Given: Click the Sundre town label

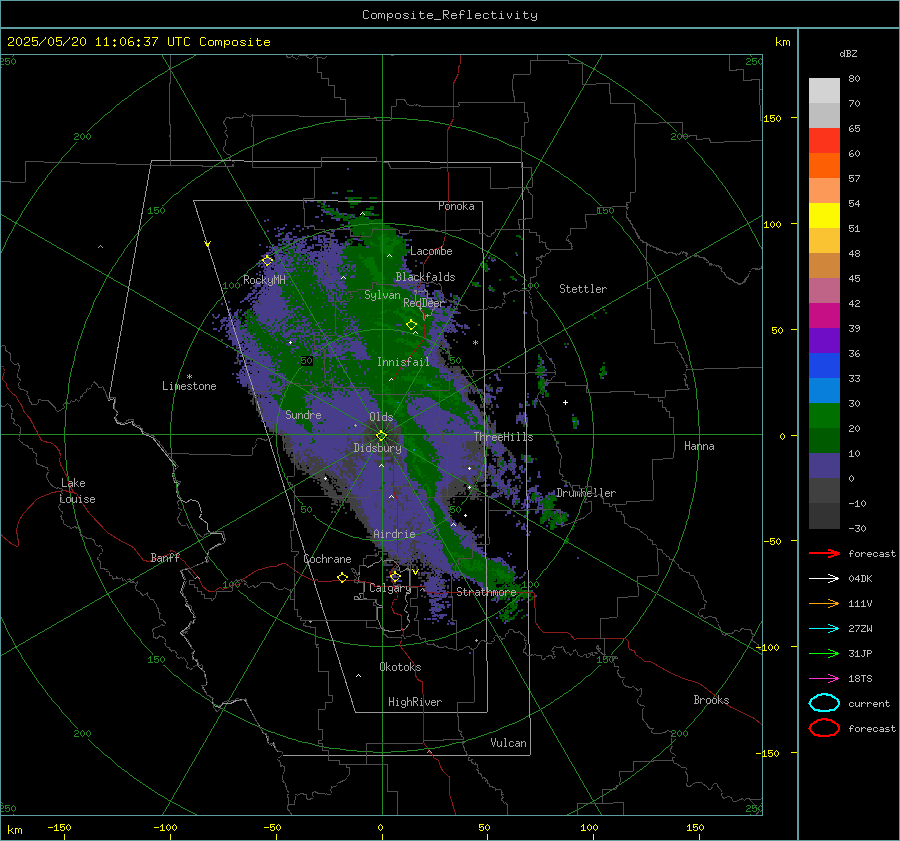Looking at the screenshot, I should [303, 414].
